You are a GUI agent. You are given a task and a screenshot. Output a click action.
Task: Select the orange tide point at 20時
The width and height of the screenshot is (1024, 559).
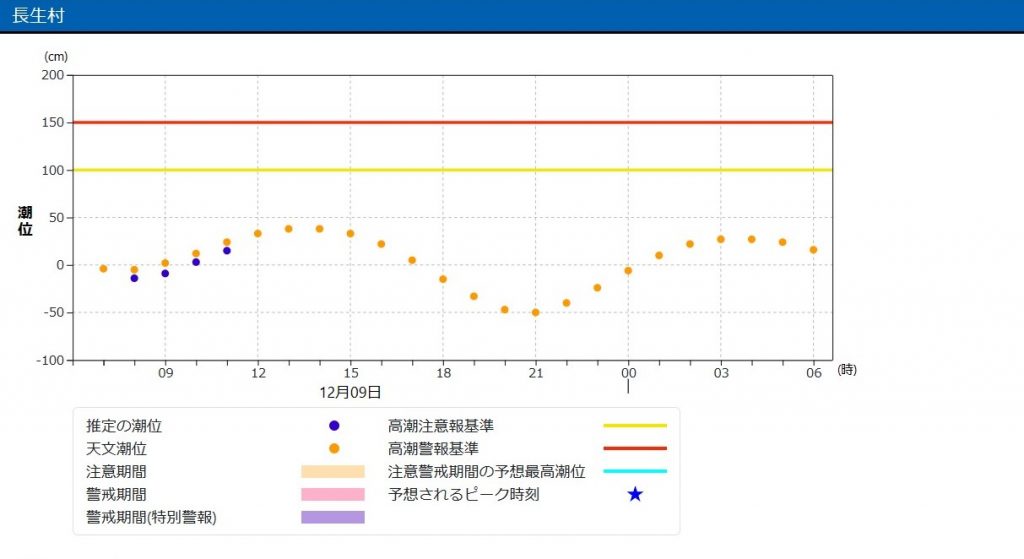point(505,310)
